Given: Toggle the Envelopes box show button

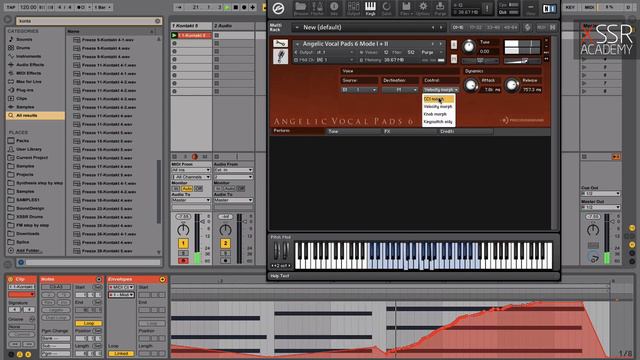Looking at the screenshot, I should [x=162, y=279].
